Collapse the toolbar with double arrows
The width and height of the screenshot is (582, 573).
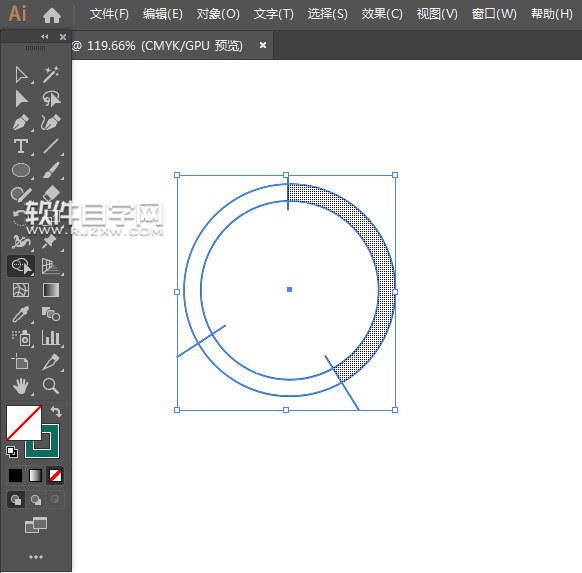(x=45, y=36)
